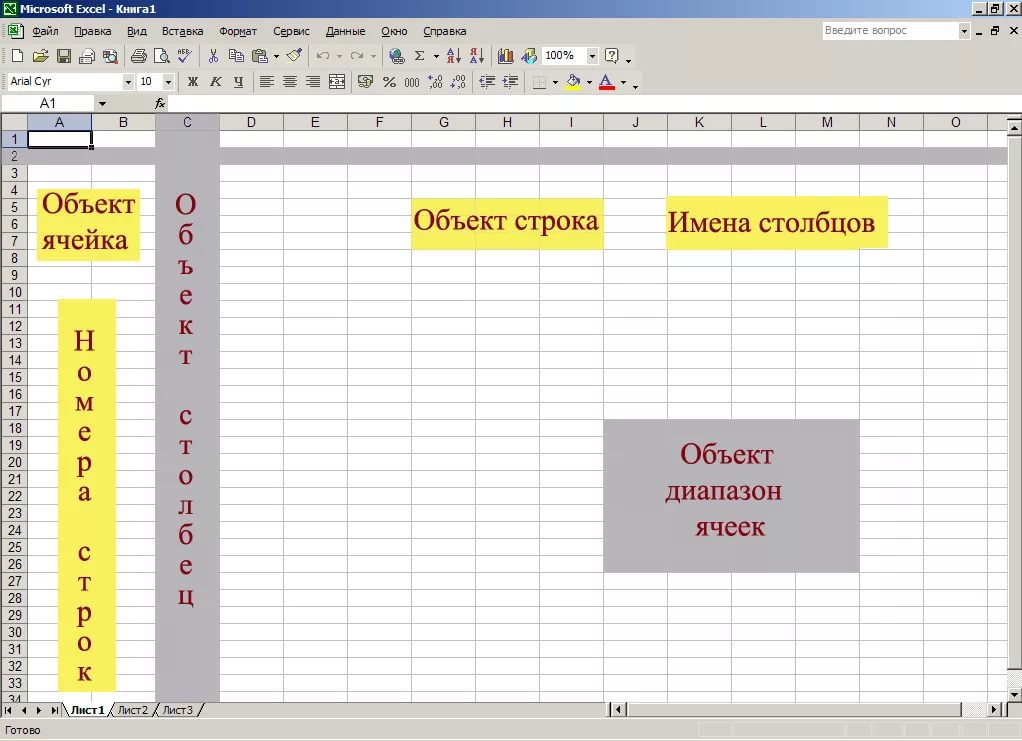Expand the font size 10 dropdown
Viewport: 1022px width, 741px height.
pos(168,81)
